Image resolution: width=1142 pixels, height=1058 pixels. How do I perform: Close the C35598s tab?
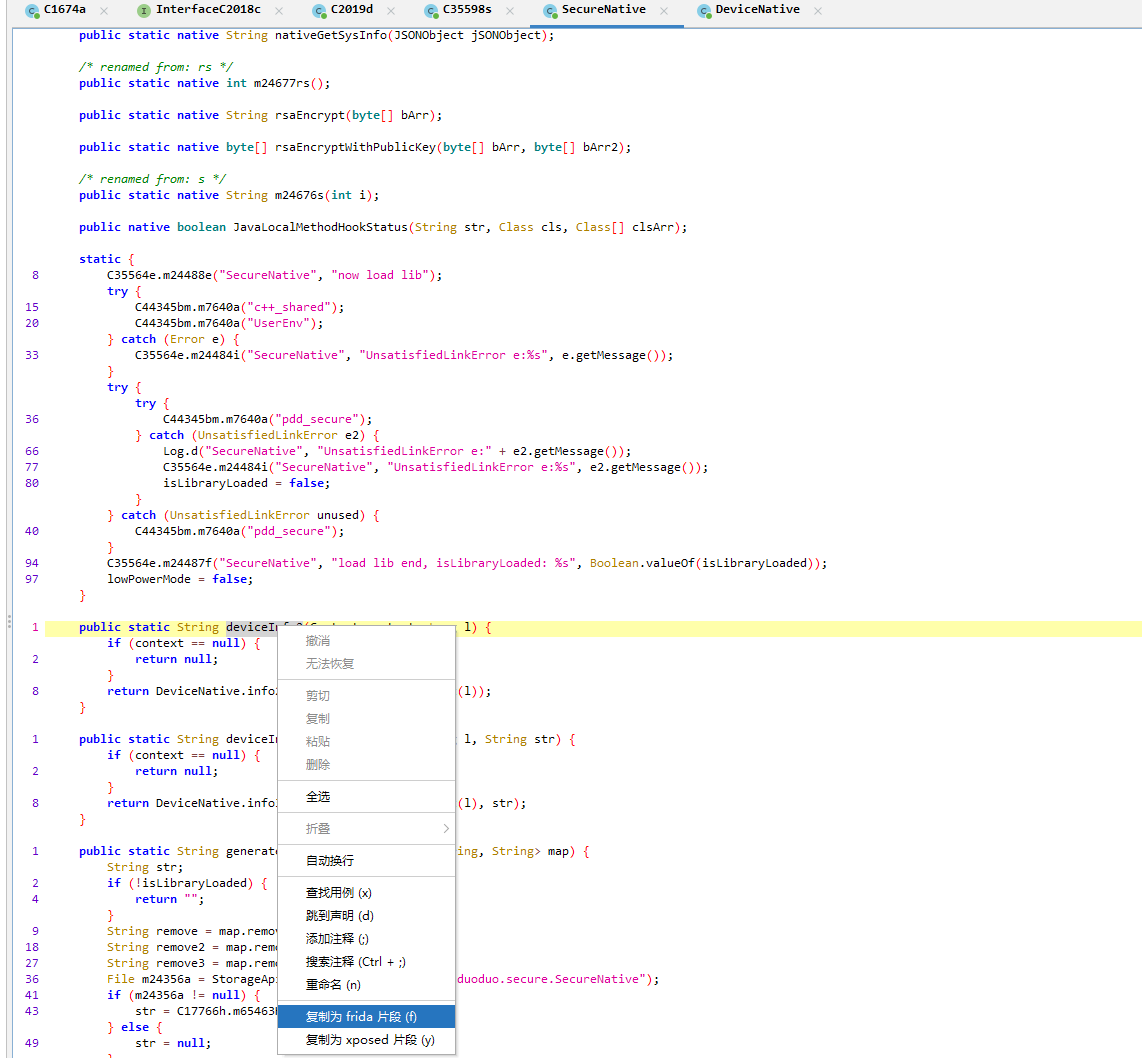(x=510, y=11)
